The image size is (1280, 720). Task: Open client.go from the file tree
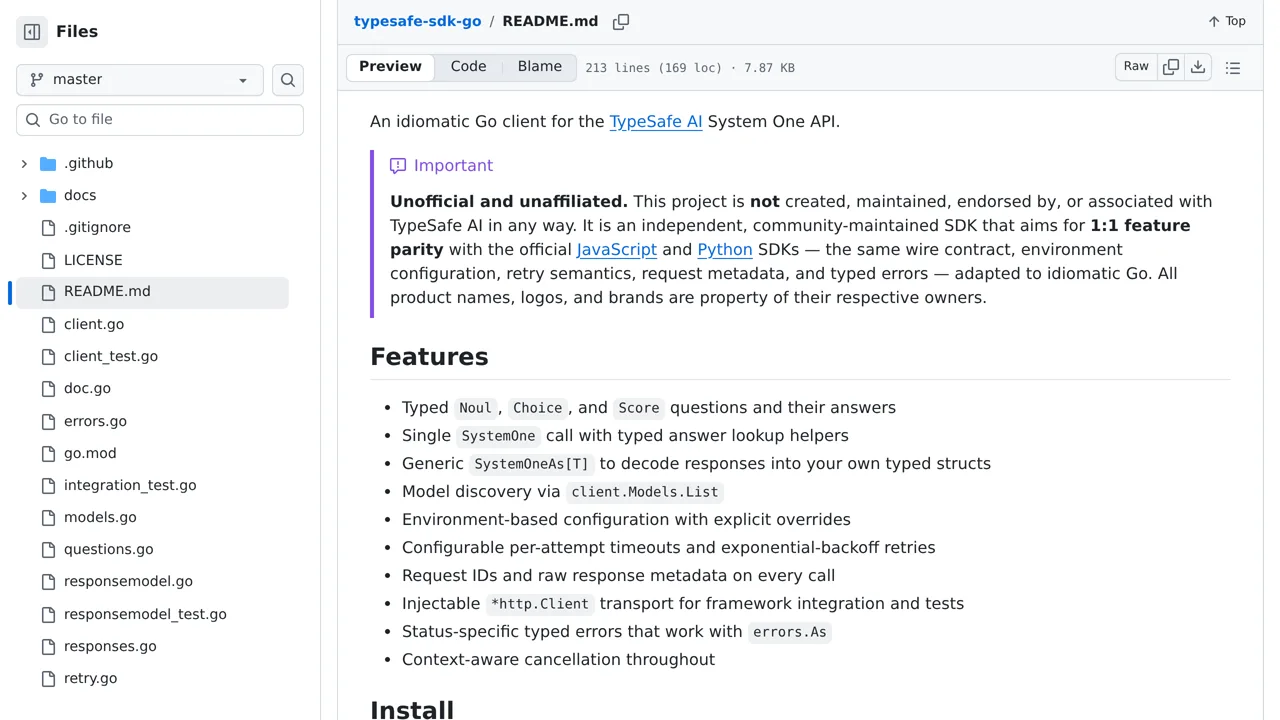click(x=94, y=324)
